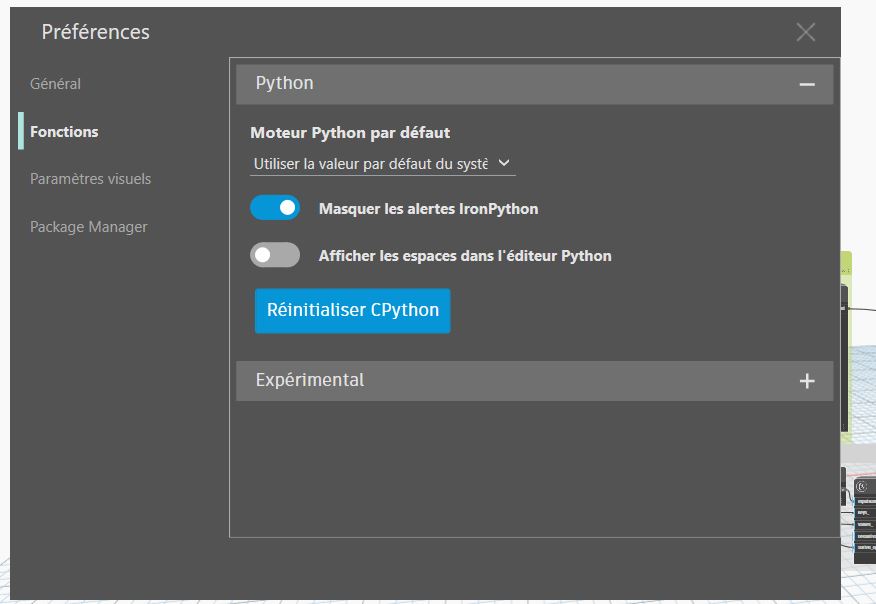
Task: Open the Général preferences tab
Action: tap(55, 84)
